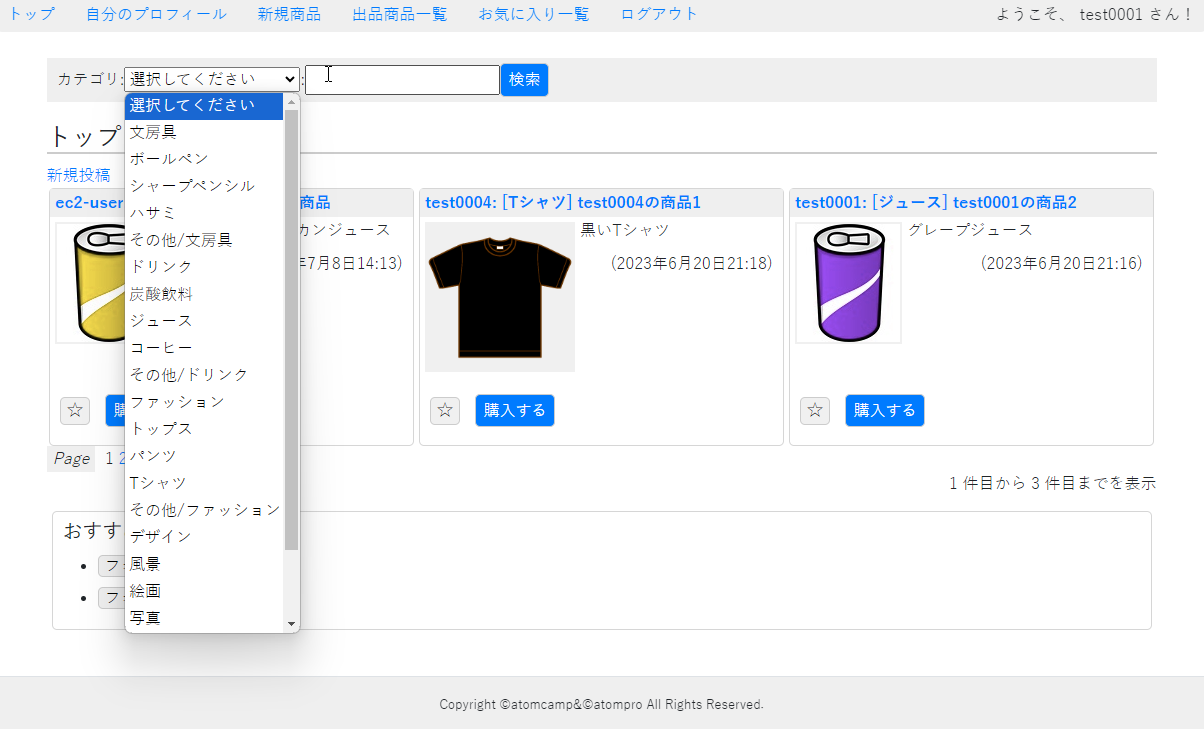Image resolution: width=1204 pixels, height=729 pixels.
Task: Open 出品商品一覧 in the top navigation
Action: [x=400, y=14]
